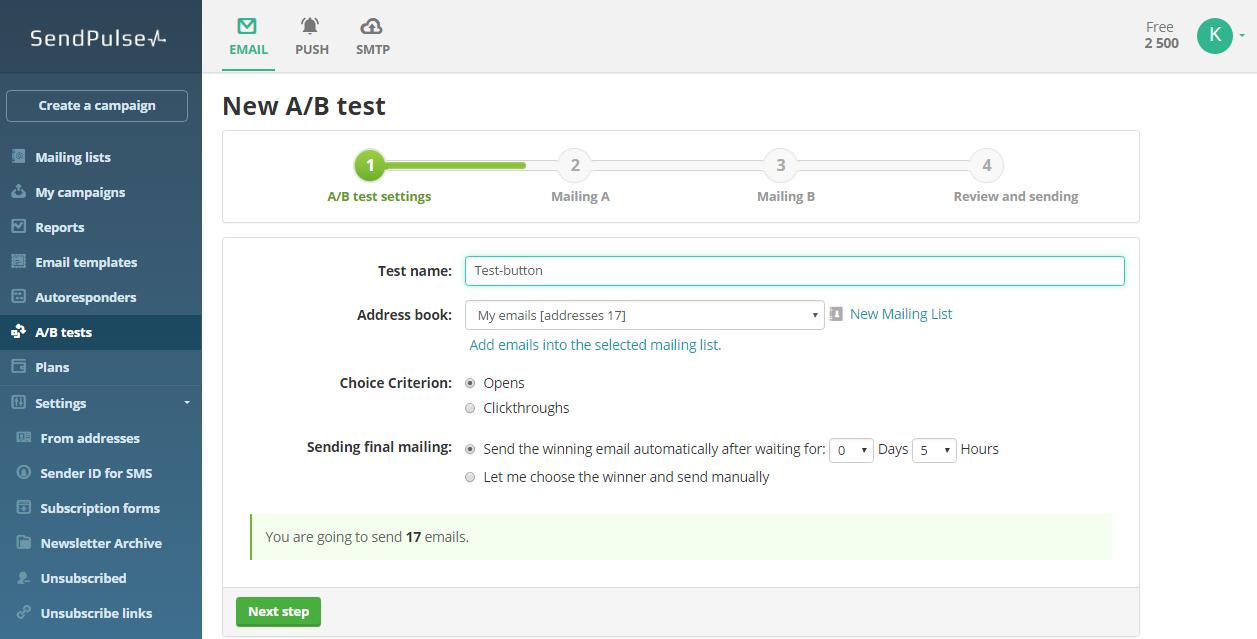Click the Unsubscribe links chain icon
The image size is (1257, 639).
tap(23, 613)
